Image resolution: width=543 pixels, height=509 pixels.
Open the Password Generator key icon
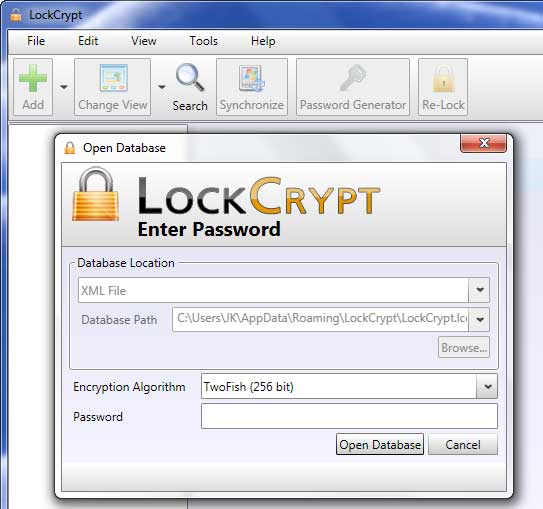coord(353,78)
